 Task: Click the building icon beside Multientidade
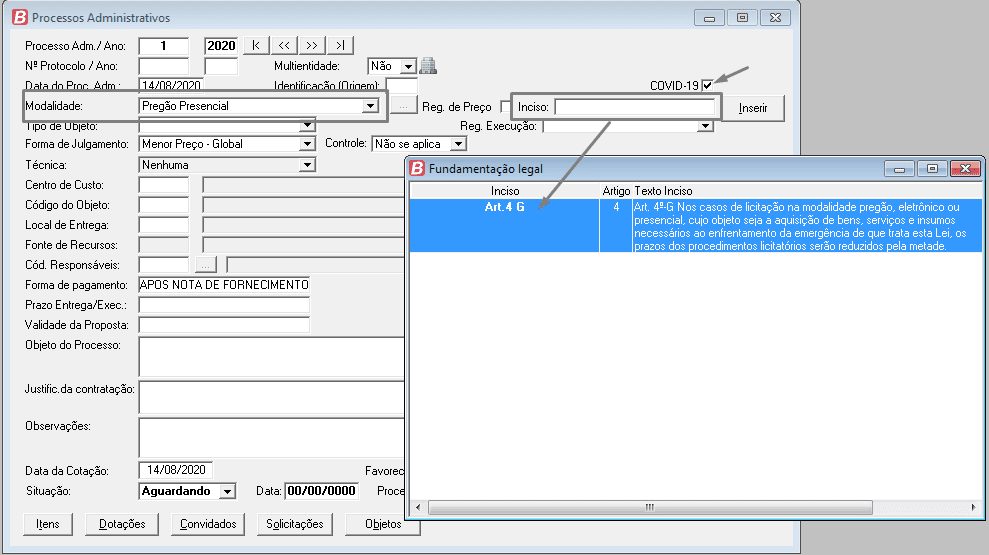point(428,66)
